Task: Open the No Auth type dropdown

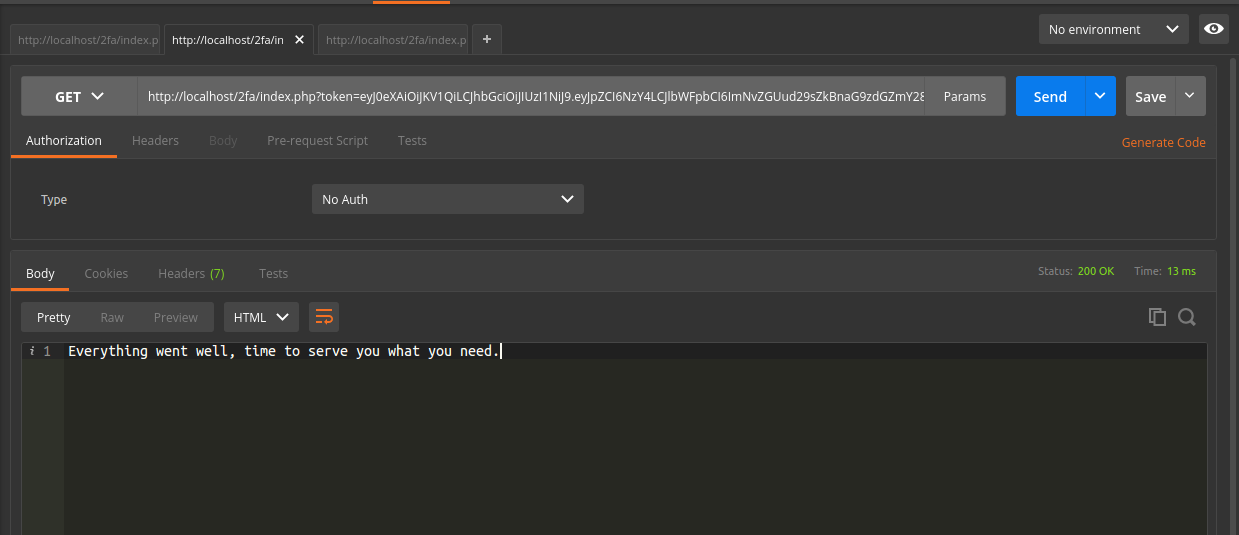Action: point(447,199)
